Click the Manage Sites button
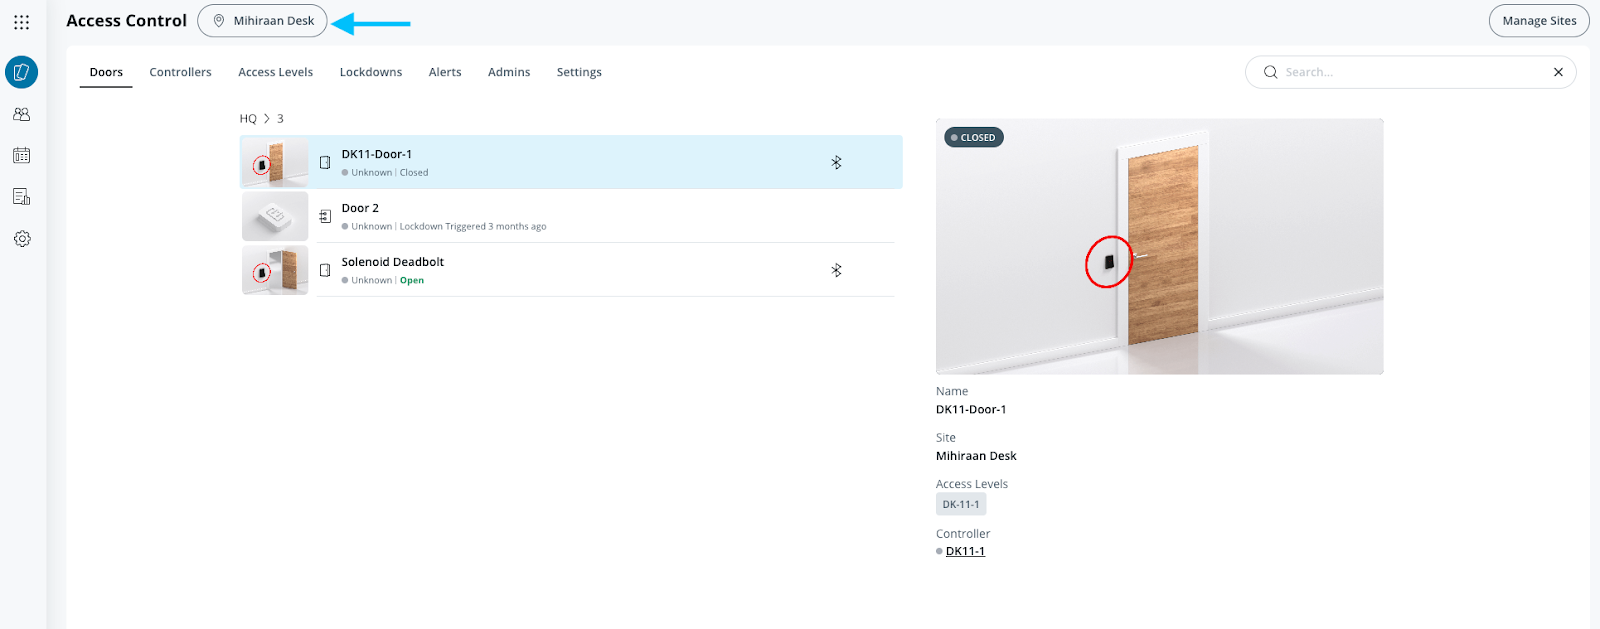Viewport: 1600px width, 629px height. (x=1538, y=21)
